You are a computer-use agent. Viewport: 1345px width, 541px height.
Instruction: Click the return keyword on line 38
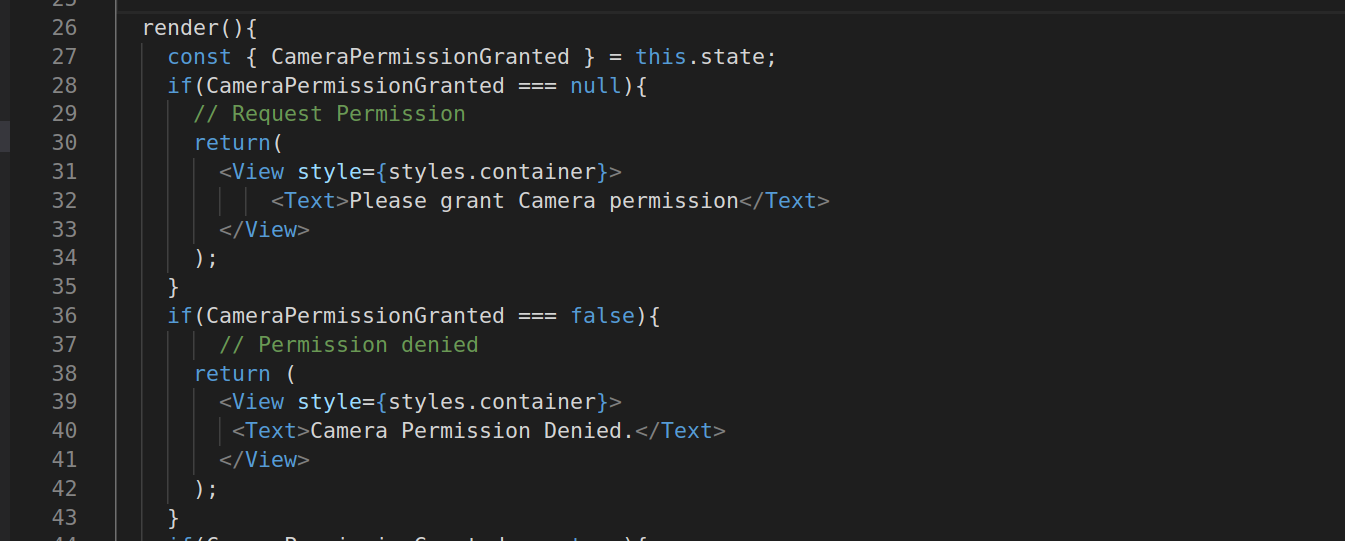point(232,374)
